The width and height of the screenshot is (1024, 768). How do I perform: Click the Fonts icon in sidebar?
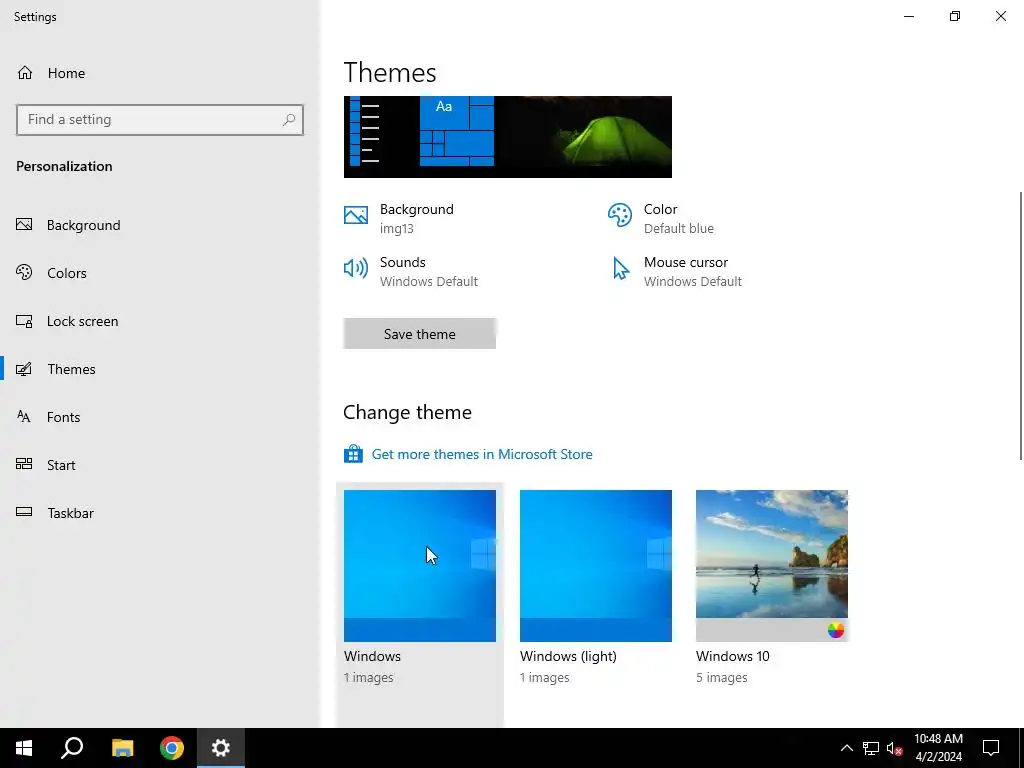(x=24, y=416)
